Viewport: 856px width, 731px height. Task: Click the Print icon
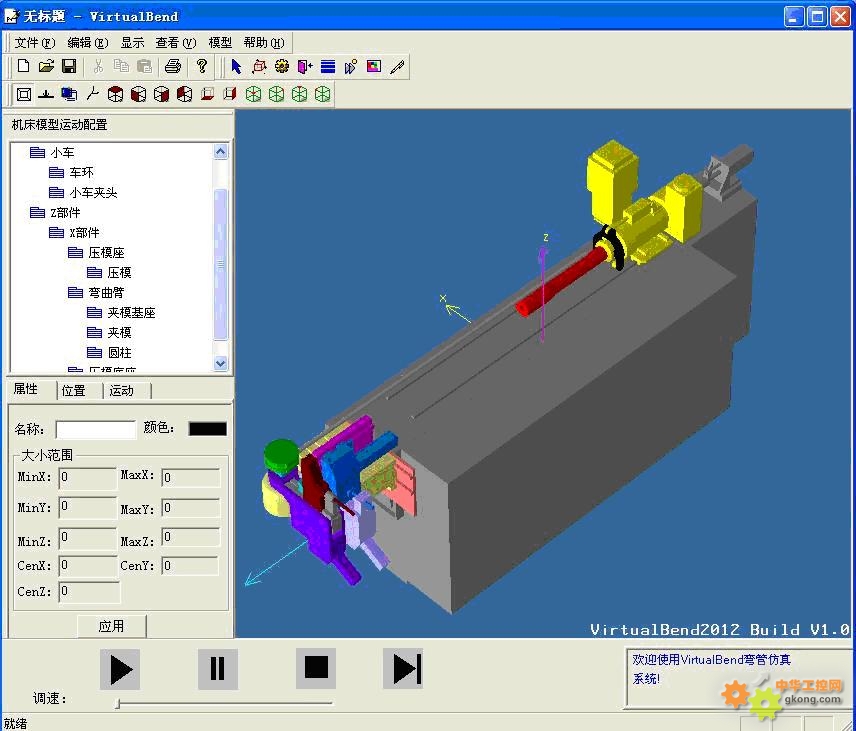click(173, 67)
